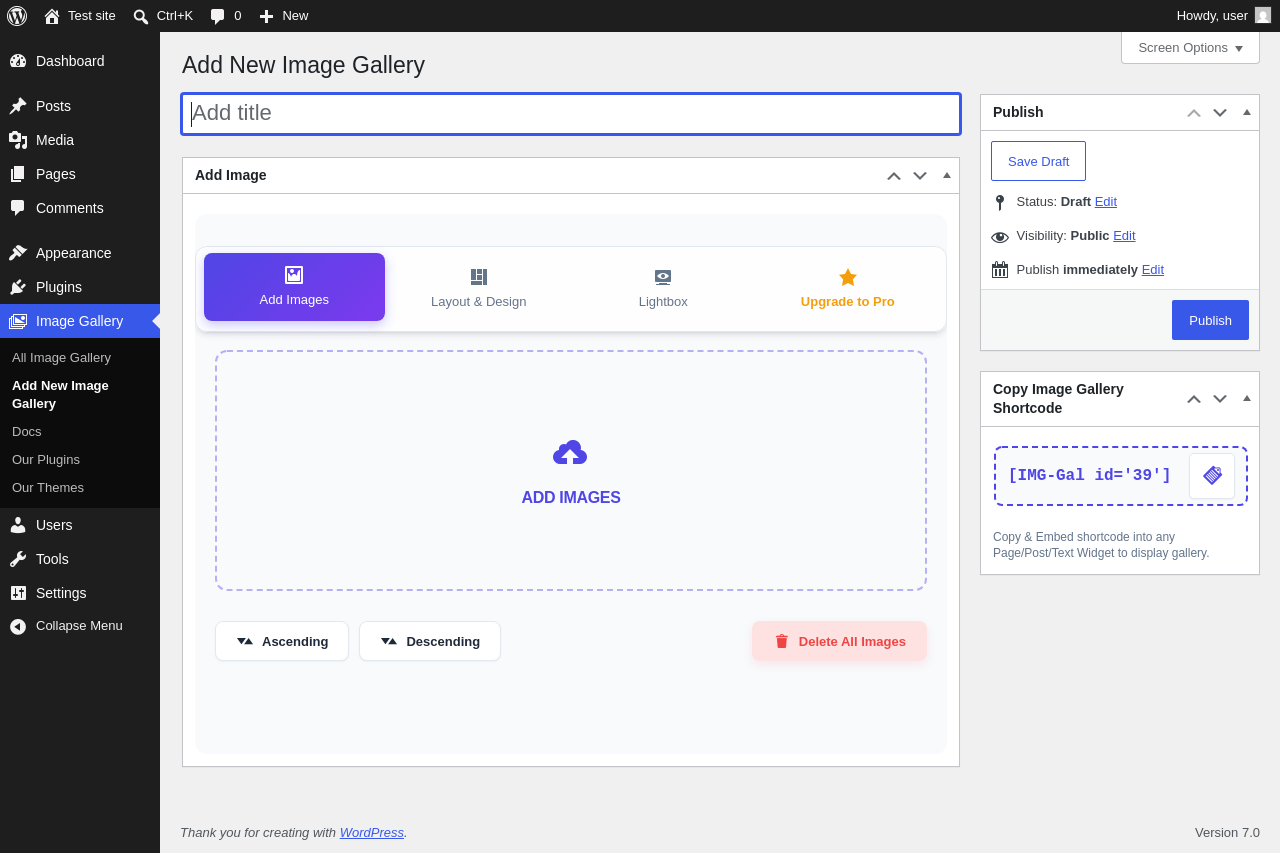Open All Image Gallery submenu

61,358
